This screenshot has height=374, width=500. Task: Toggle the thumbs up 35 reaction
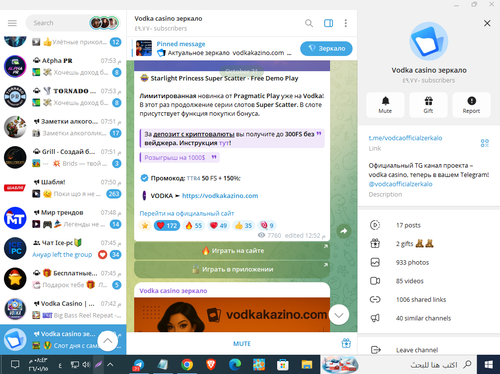243,226
